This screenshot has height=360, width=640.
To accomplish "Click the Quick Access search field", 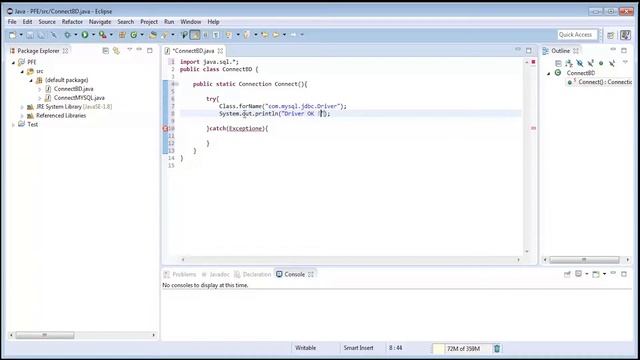I will click(577, 35).
